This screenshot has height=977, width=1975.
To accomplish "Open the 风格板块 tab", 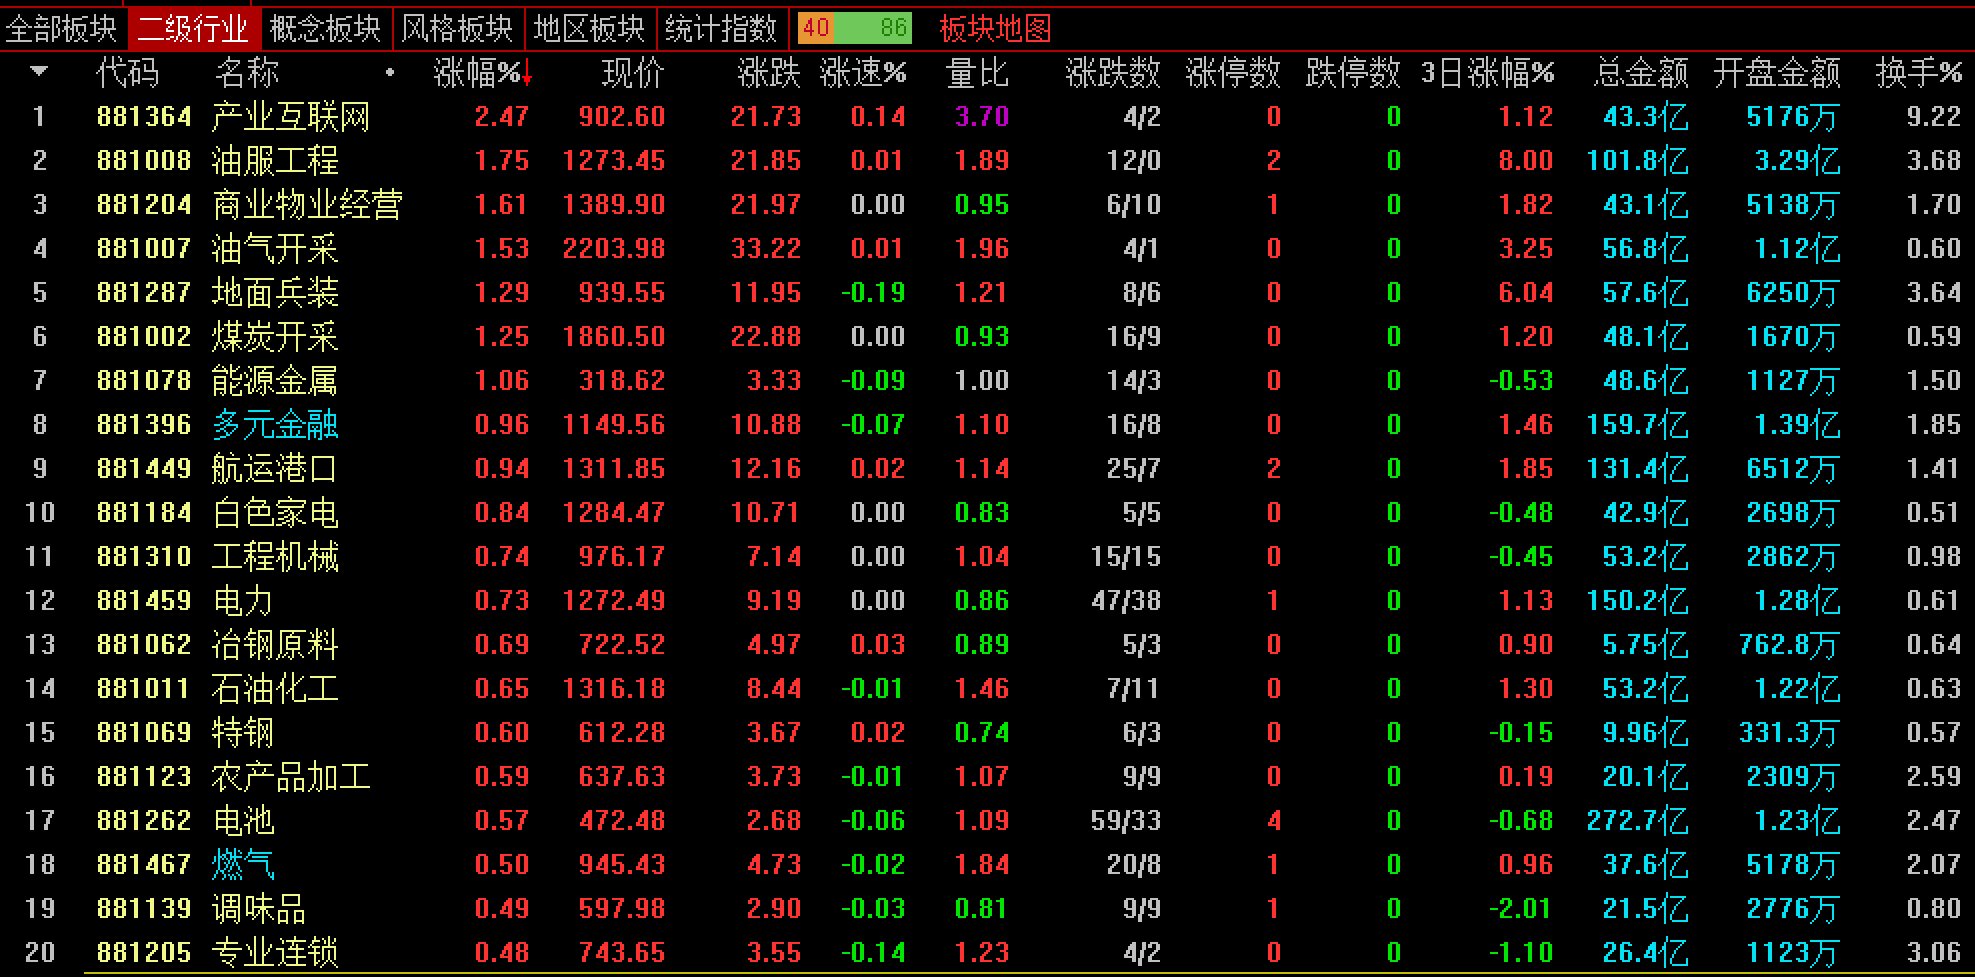I will point(458,28).
